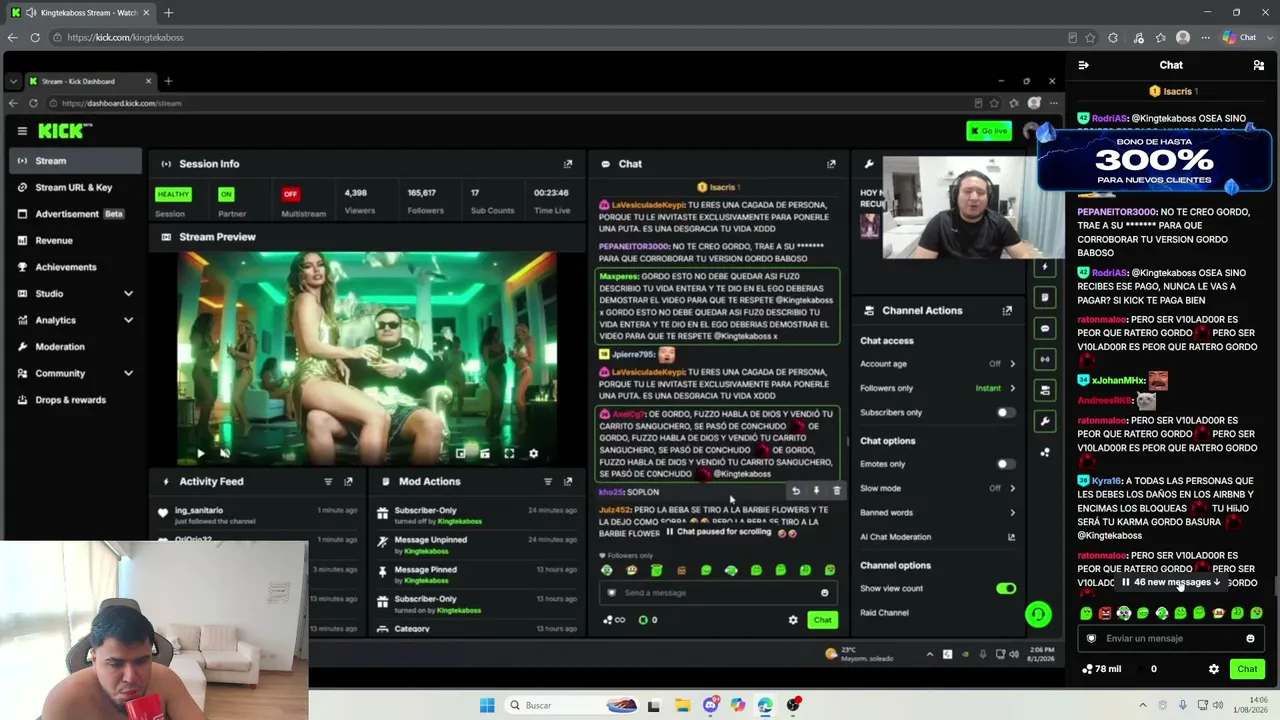1280x720 pixels.
Task: Click the green Go live button
Action: point(989,131)
